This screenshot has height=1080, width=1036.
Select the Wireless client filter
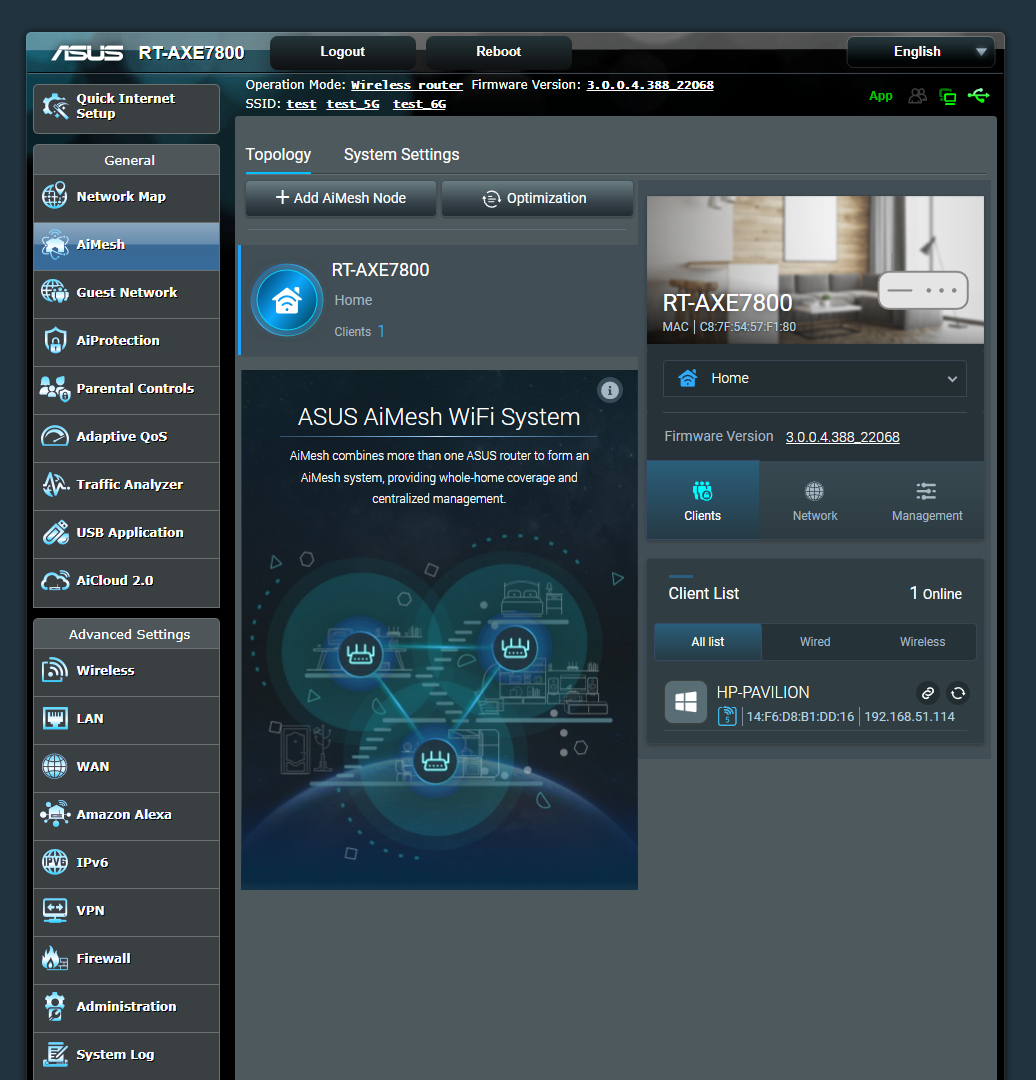tap(922, 642)
